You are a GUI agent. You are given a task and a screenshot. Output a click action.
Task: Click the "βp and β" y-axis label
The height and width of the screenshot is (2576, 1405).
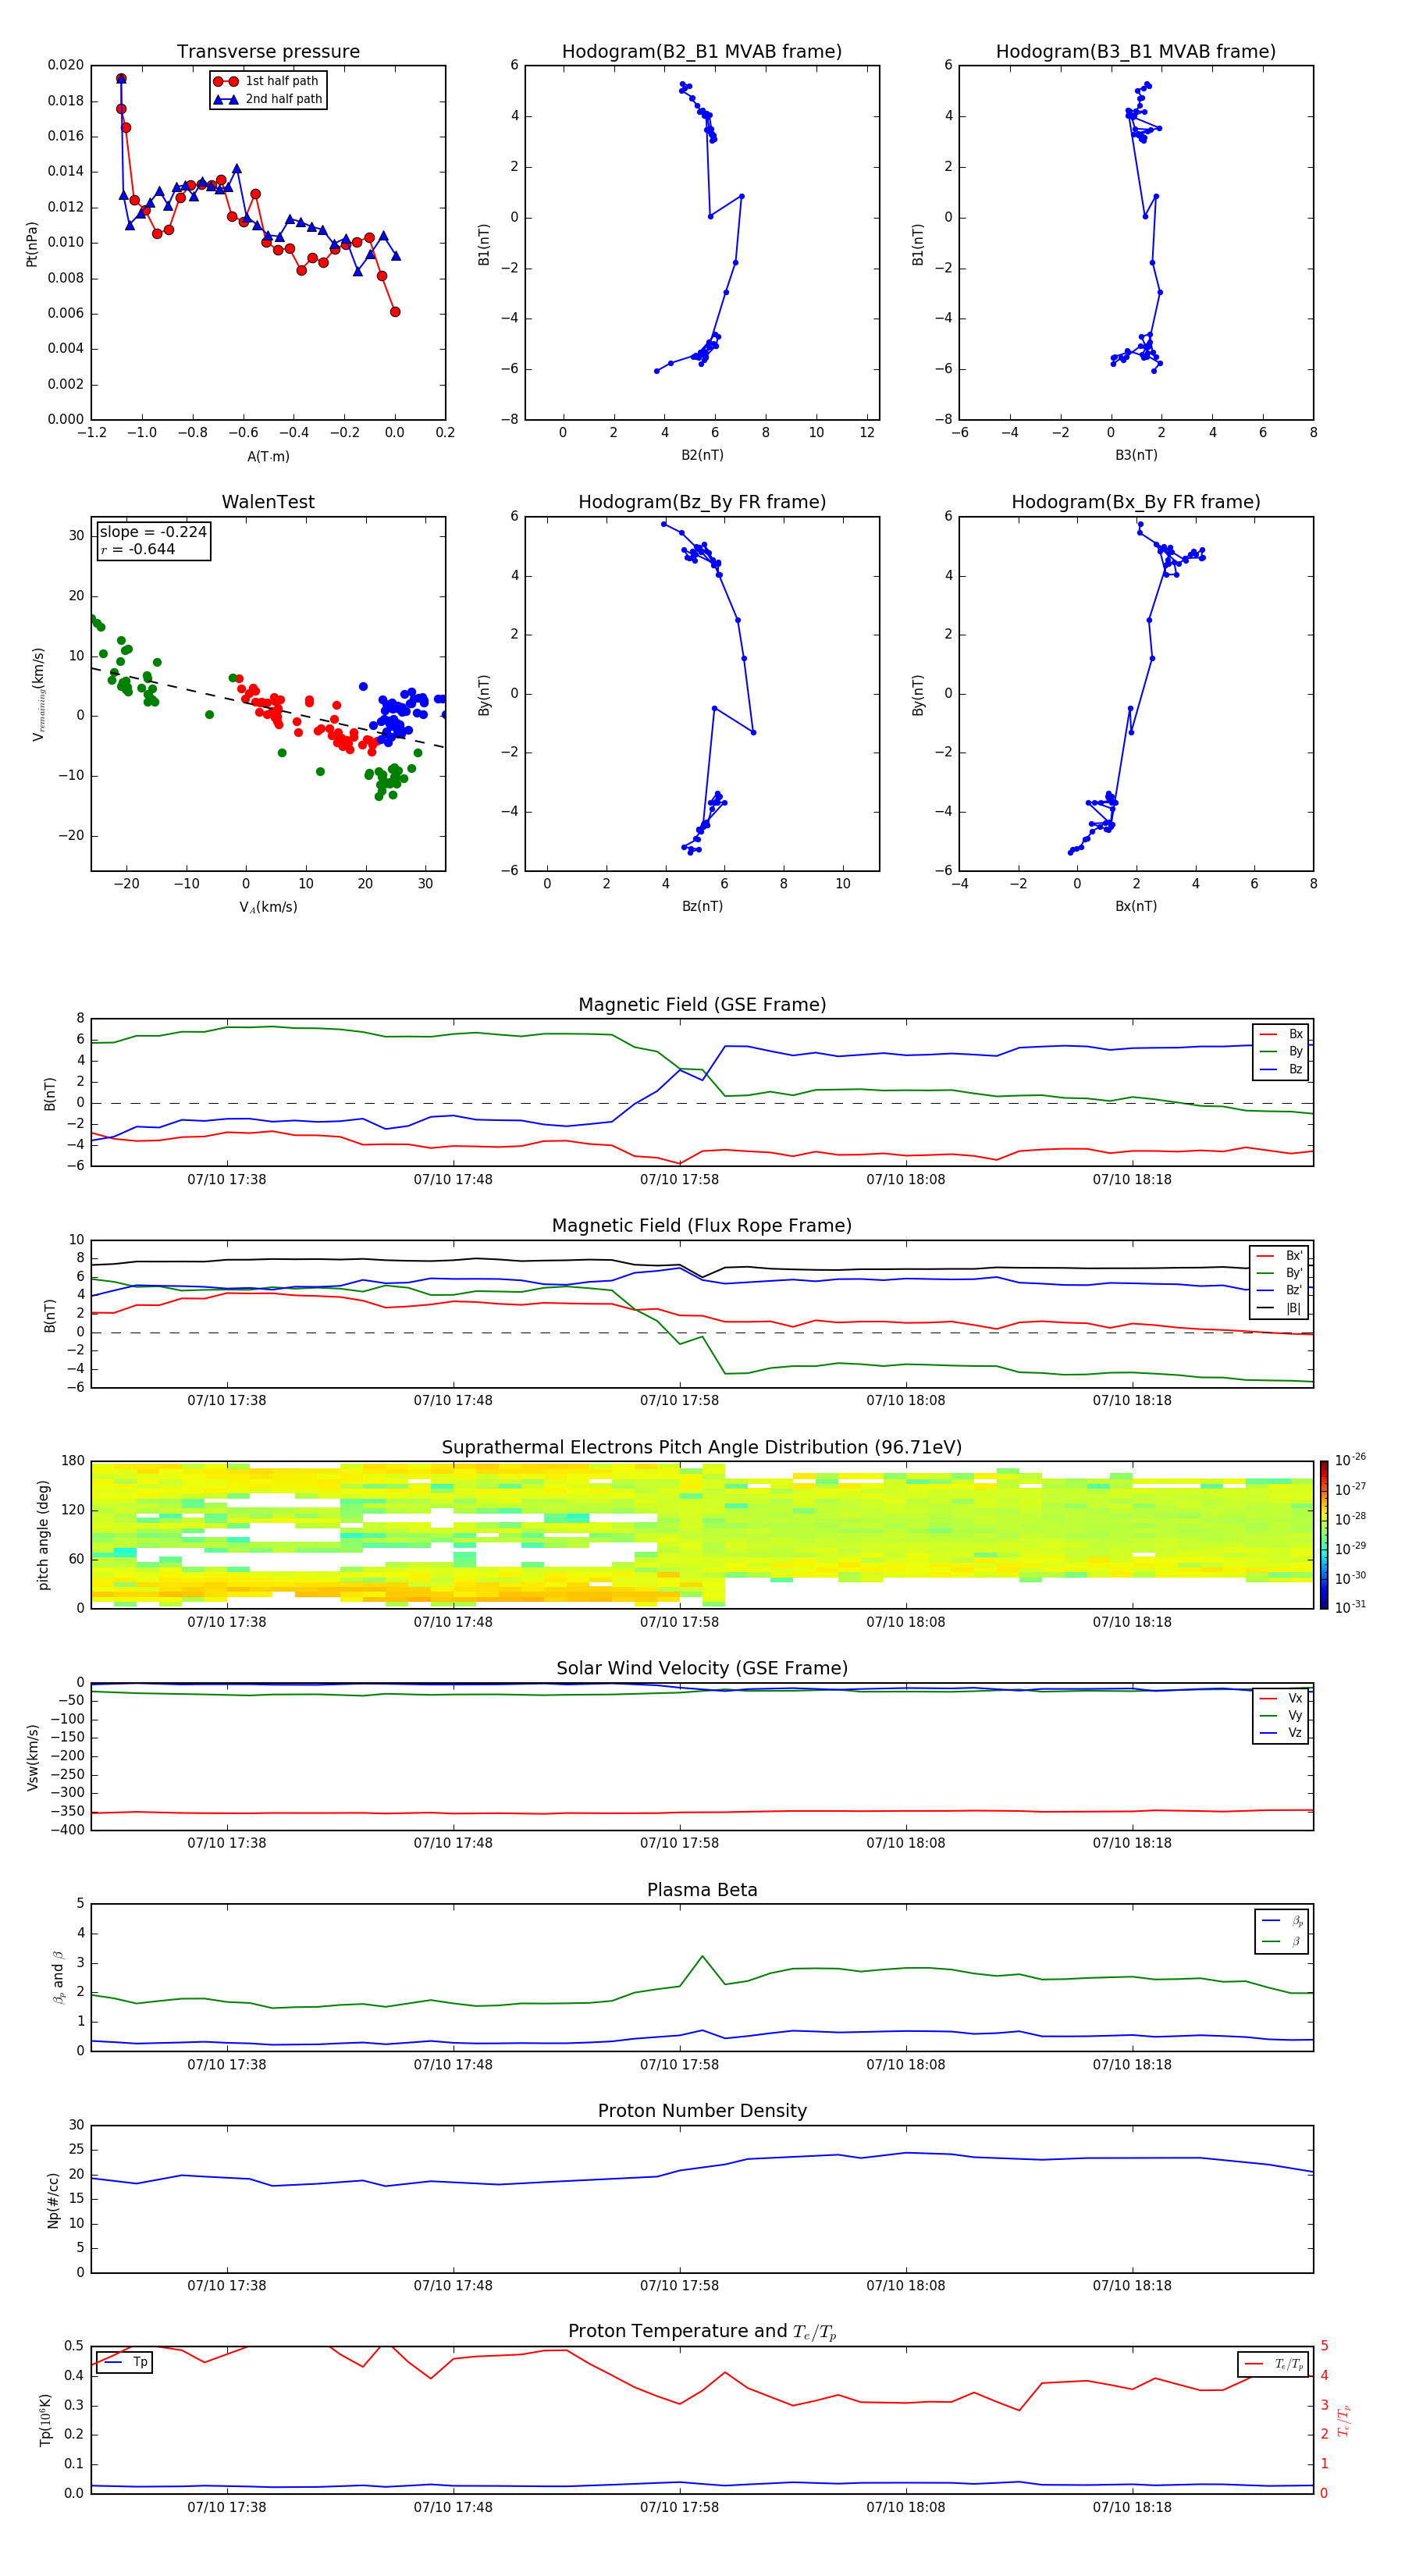pos(58,1977)
